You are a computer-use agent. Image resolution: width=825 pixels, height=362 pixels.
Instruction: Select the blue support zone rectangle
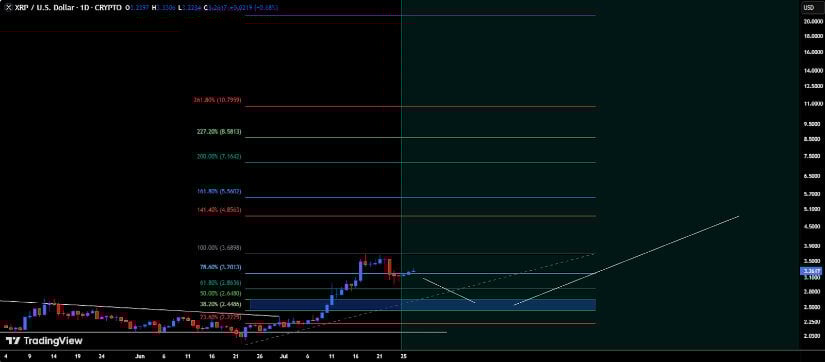click(x=422, y=304)
